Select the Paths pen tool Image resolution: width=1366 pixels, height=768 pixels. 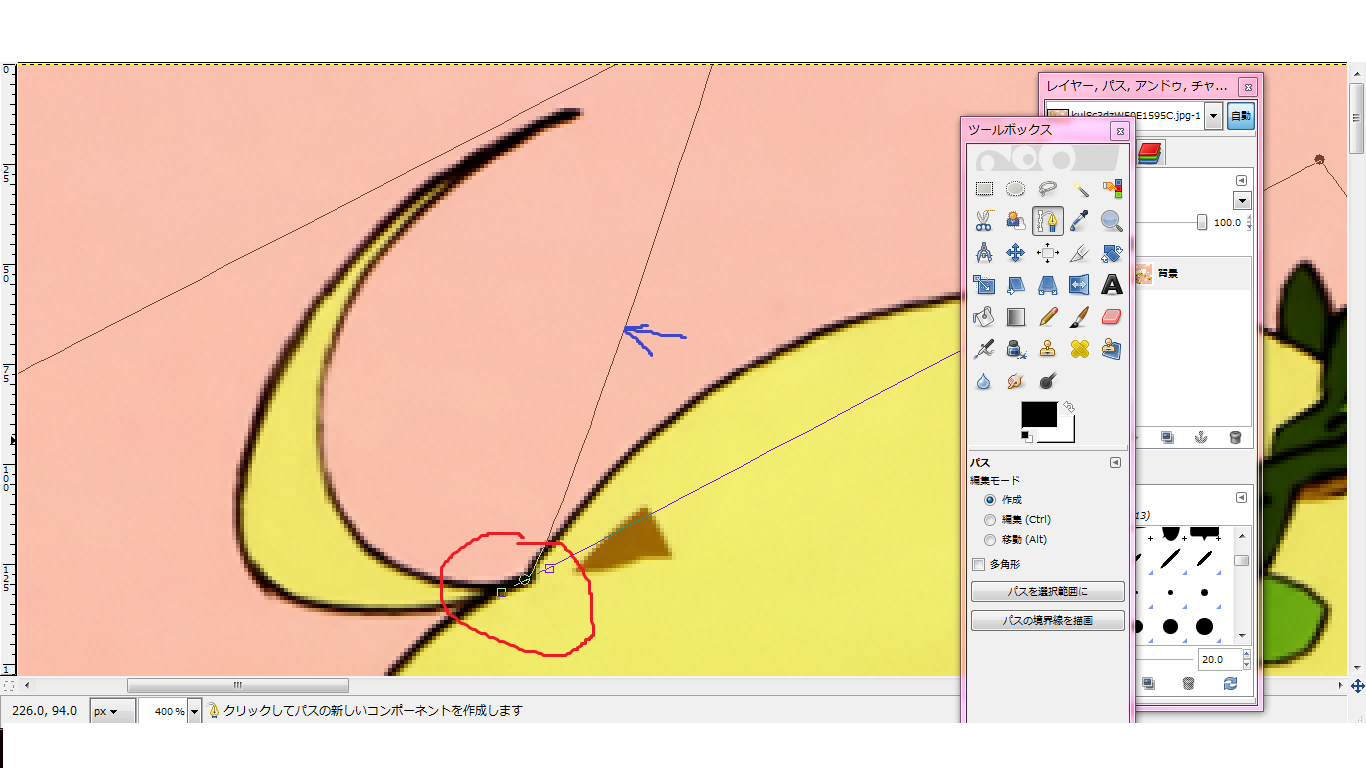(x=1048, y=221)
